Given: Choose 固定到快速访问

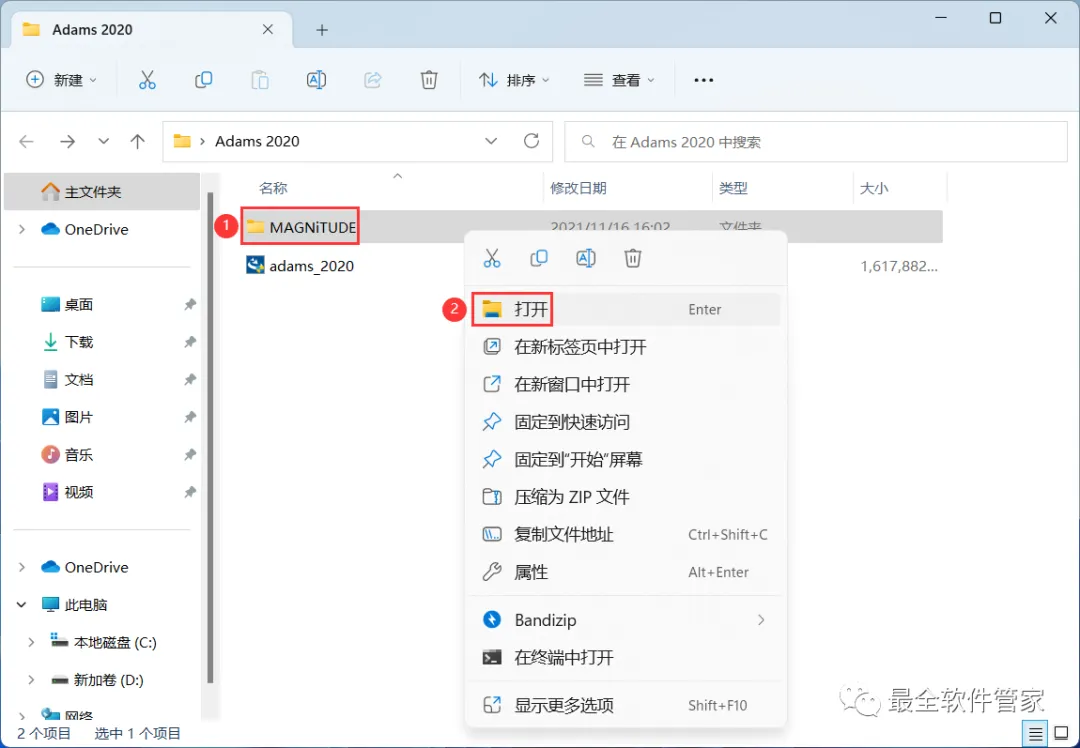Looking at the screenshot, I should pos(625,422).
